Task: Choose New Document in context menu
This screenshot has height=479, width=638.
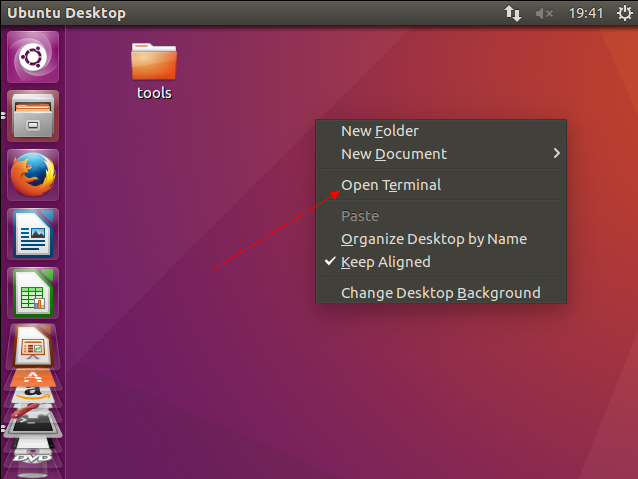Action: point(441,154)
